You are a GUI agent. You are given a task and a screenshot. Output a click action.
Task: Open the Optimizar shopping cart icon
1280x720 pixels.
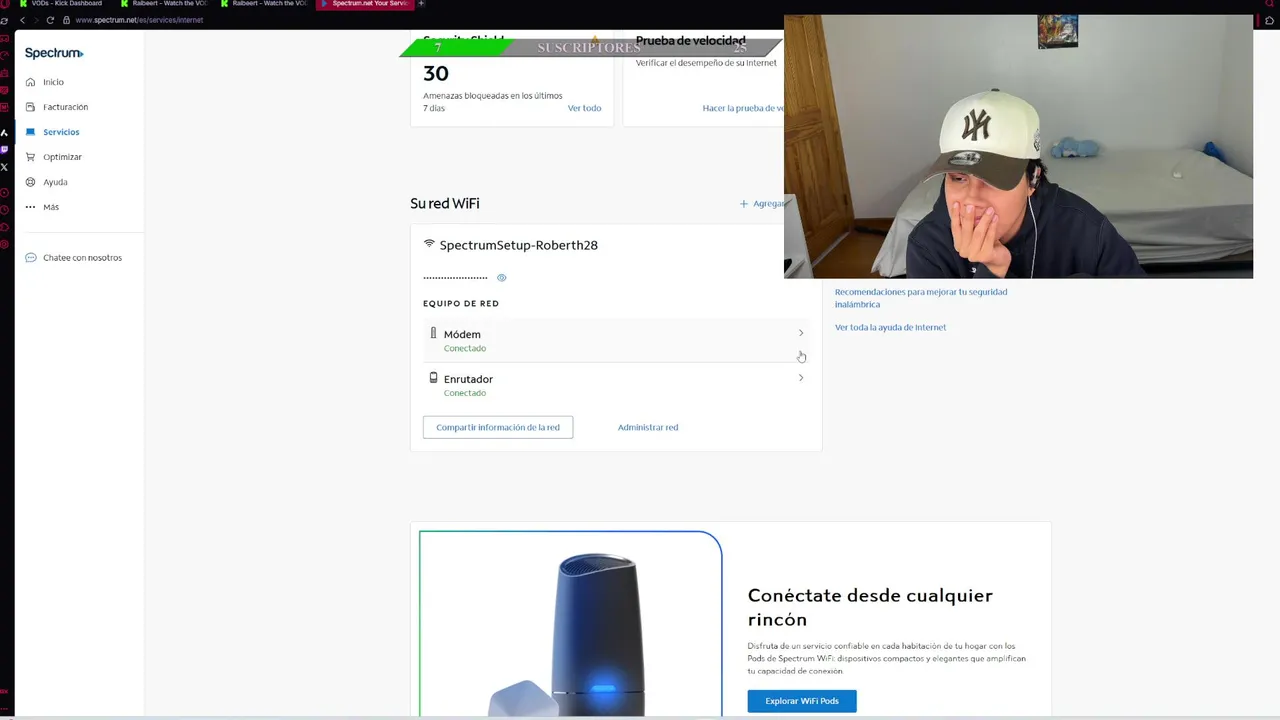30,157
